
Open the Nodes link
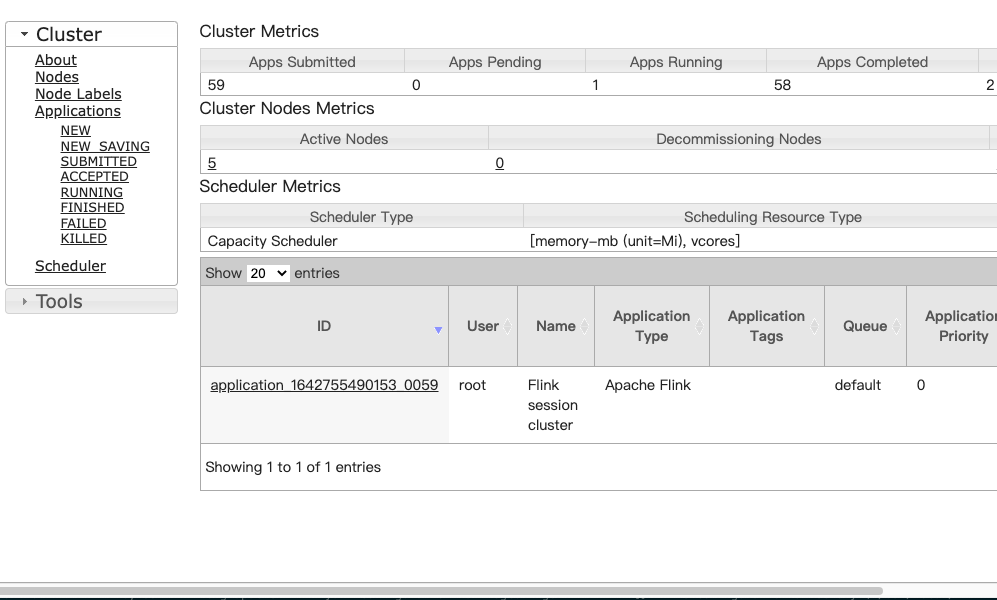[57, 77]
